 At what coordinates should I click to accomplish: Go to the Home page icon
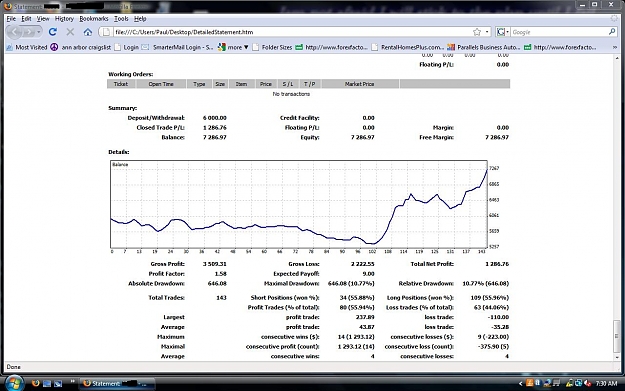(x=88, y=32)
